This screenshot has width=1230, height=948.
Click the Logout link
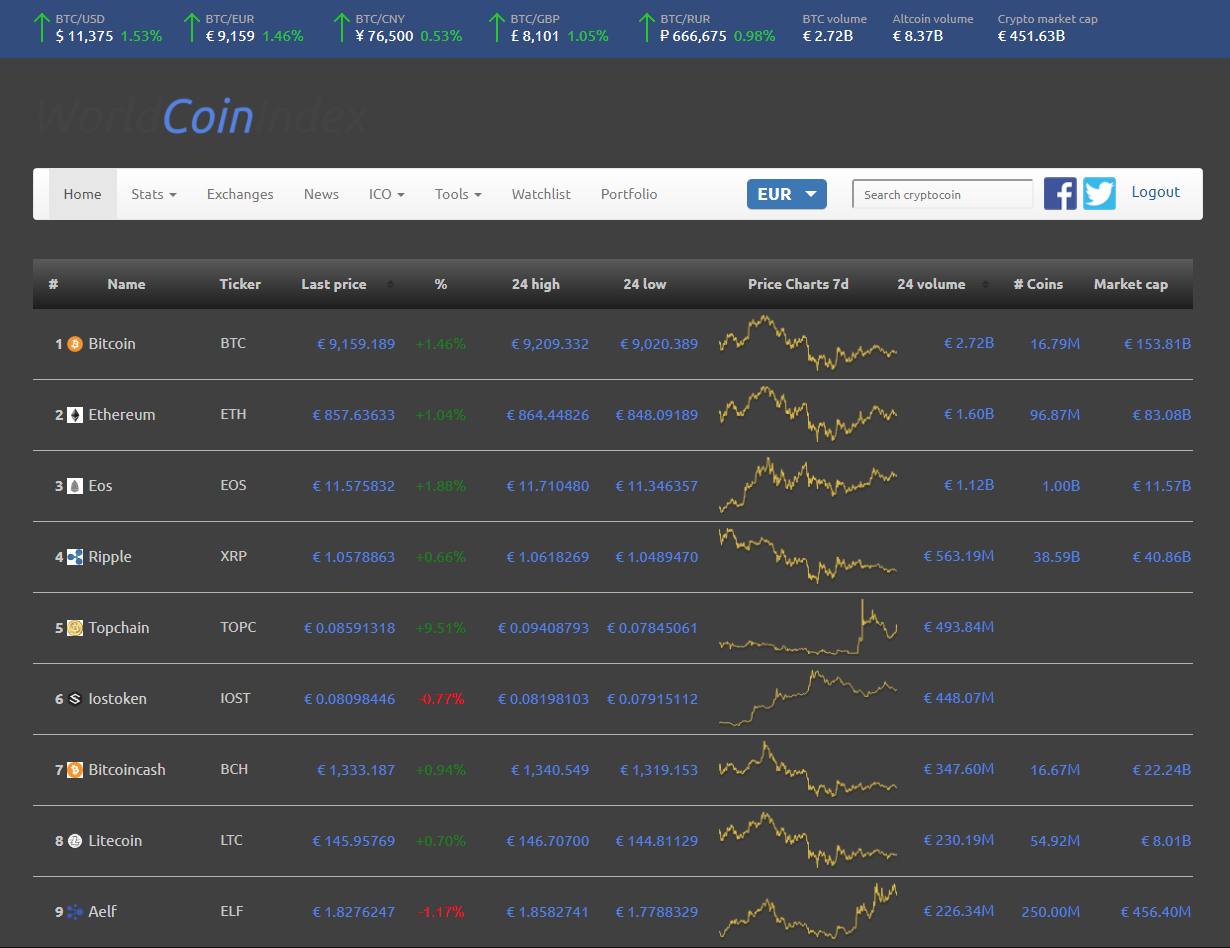(x=1156, y=192)
